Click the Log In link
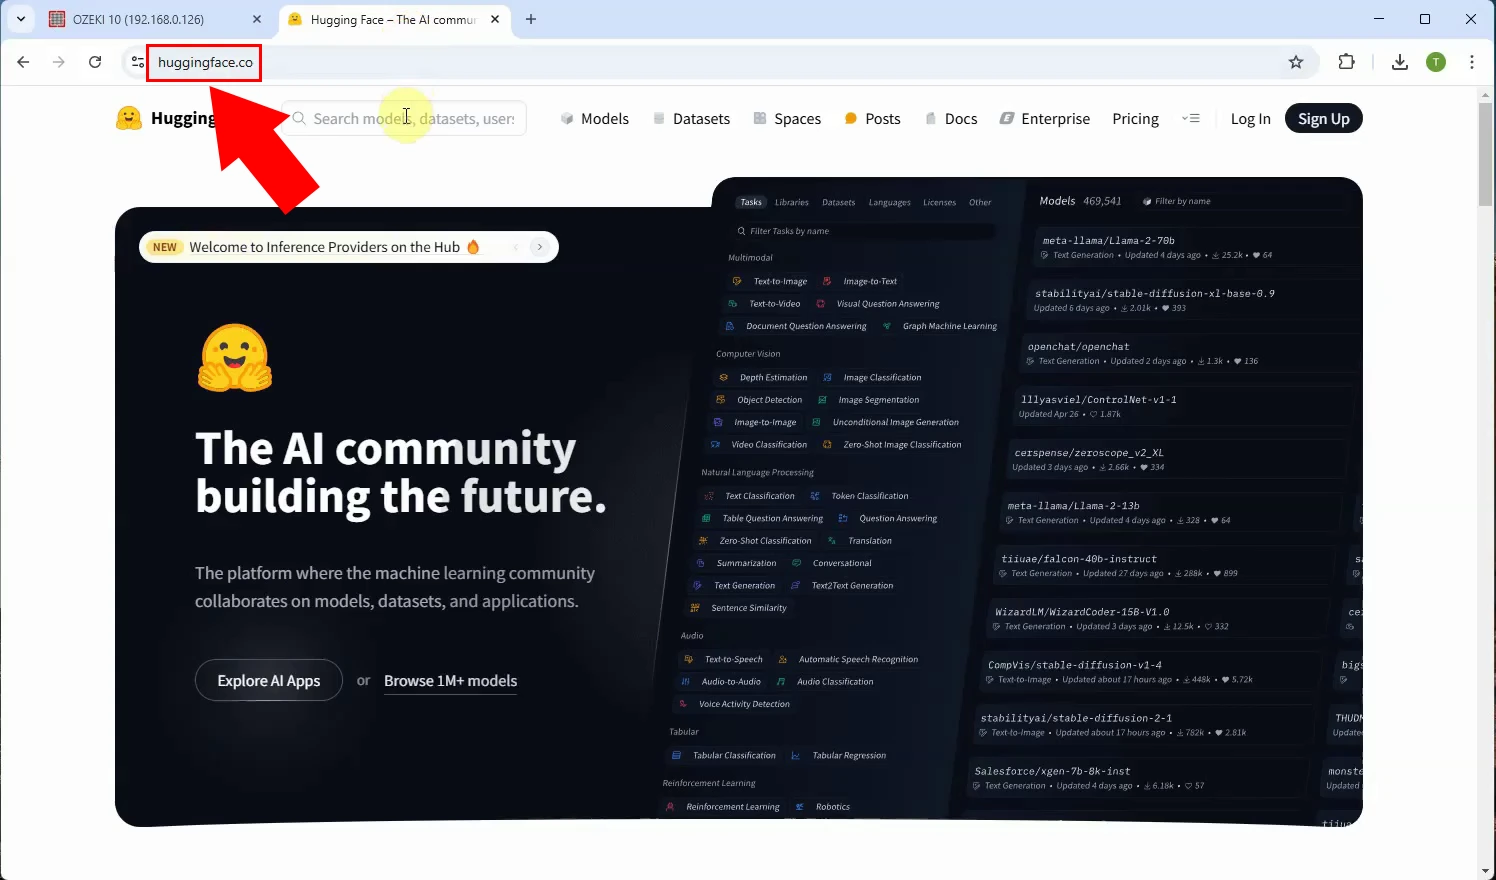 [1250, 118]
